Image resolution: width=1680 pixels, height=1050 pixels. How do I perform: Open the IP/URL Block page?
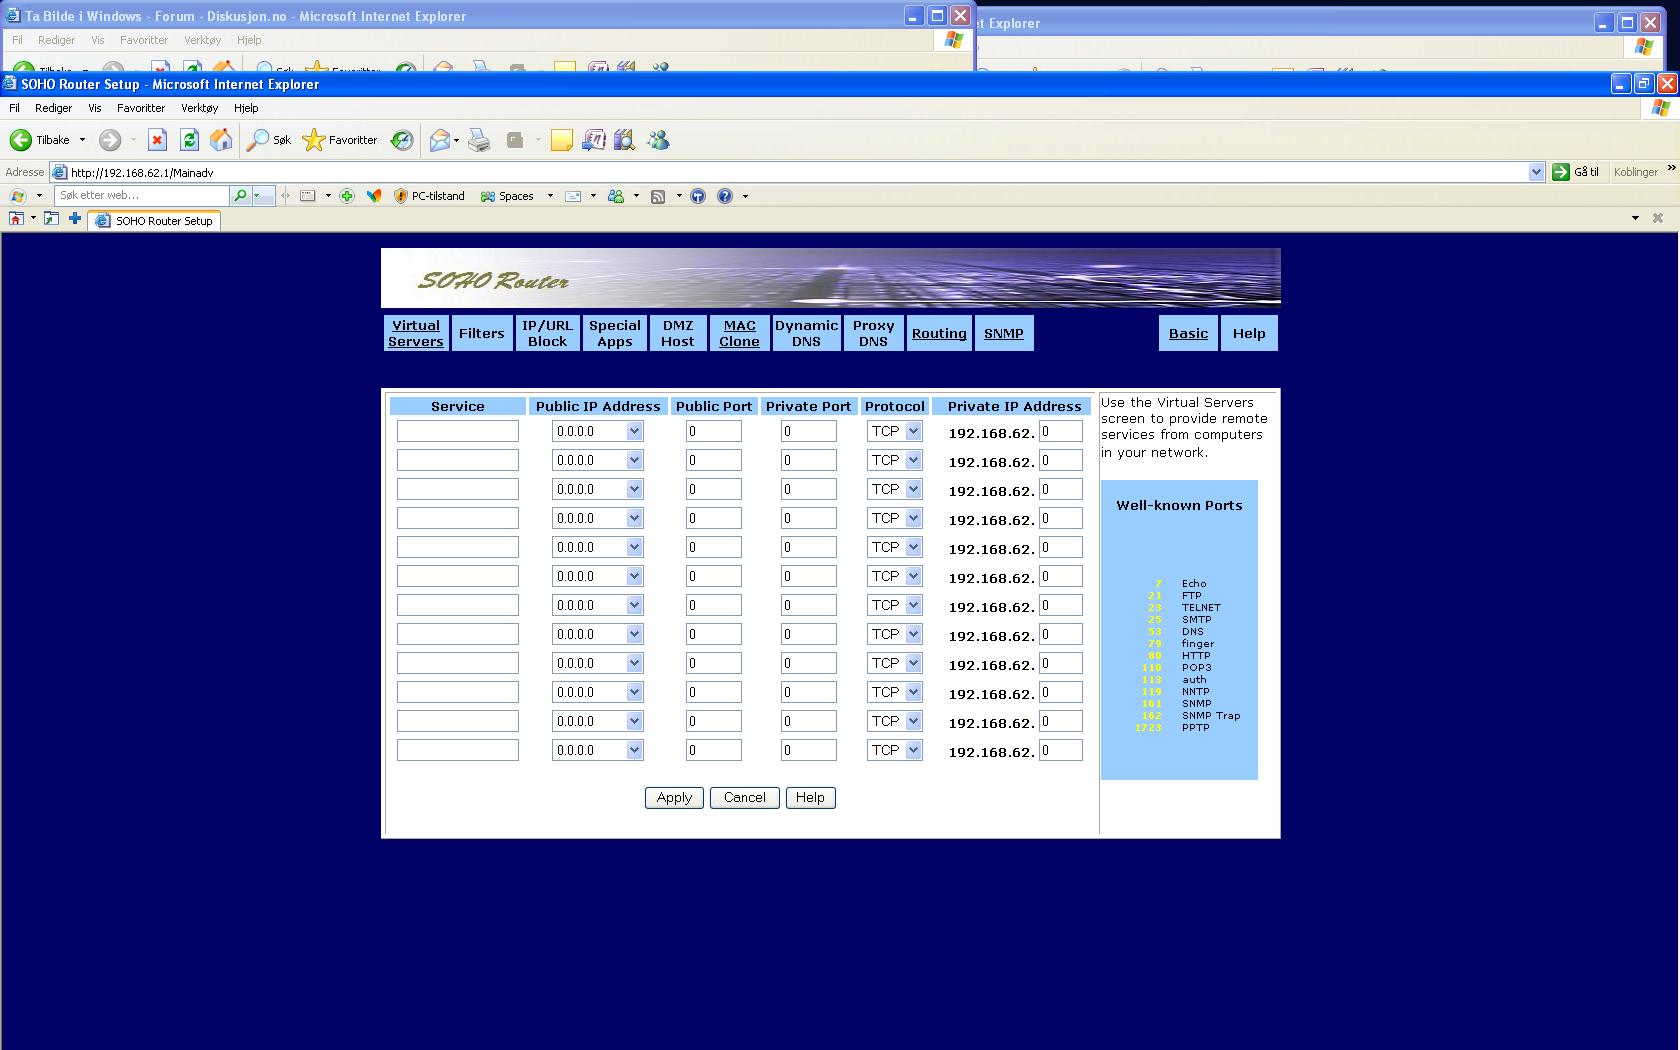[548, 333]
